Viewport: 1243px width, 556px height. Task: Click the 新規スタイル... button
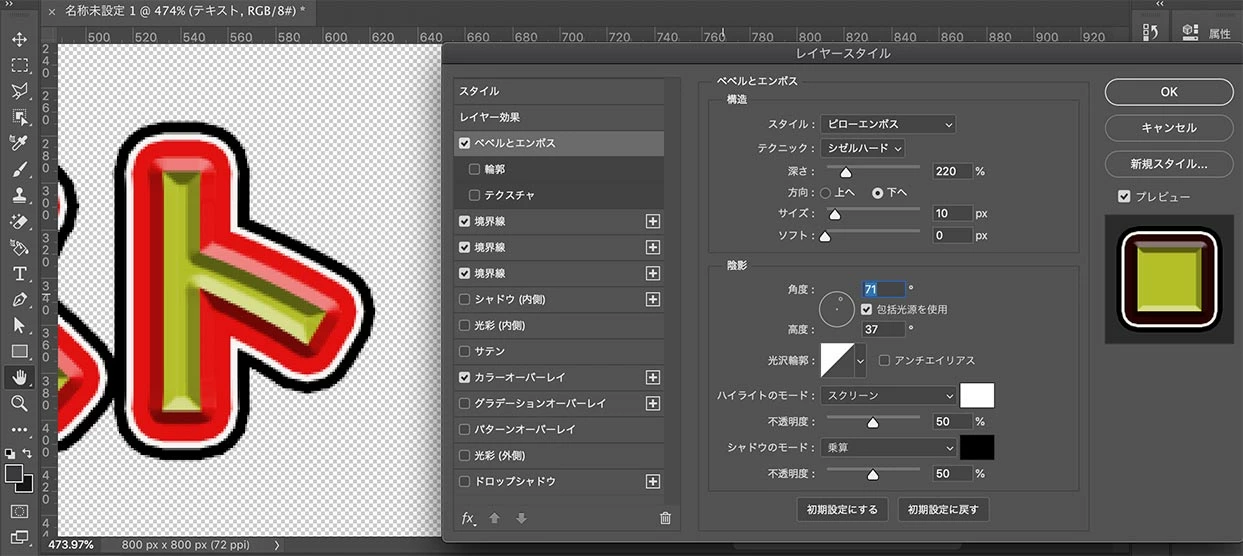pos(1169,163)
